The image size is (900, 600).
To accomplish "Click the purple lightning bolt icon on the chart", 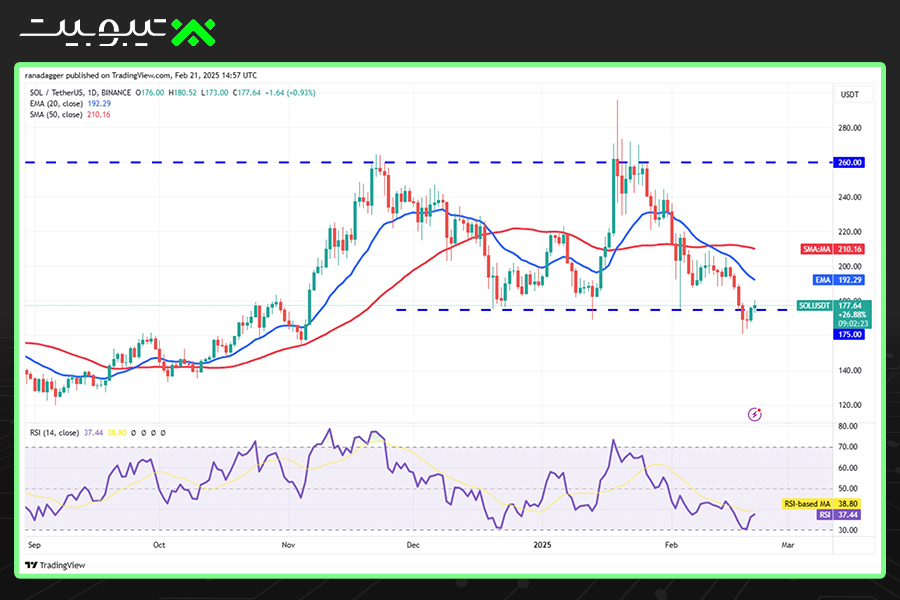I will click(755, 414).
